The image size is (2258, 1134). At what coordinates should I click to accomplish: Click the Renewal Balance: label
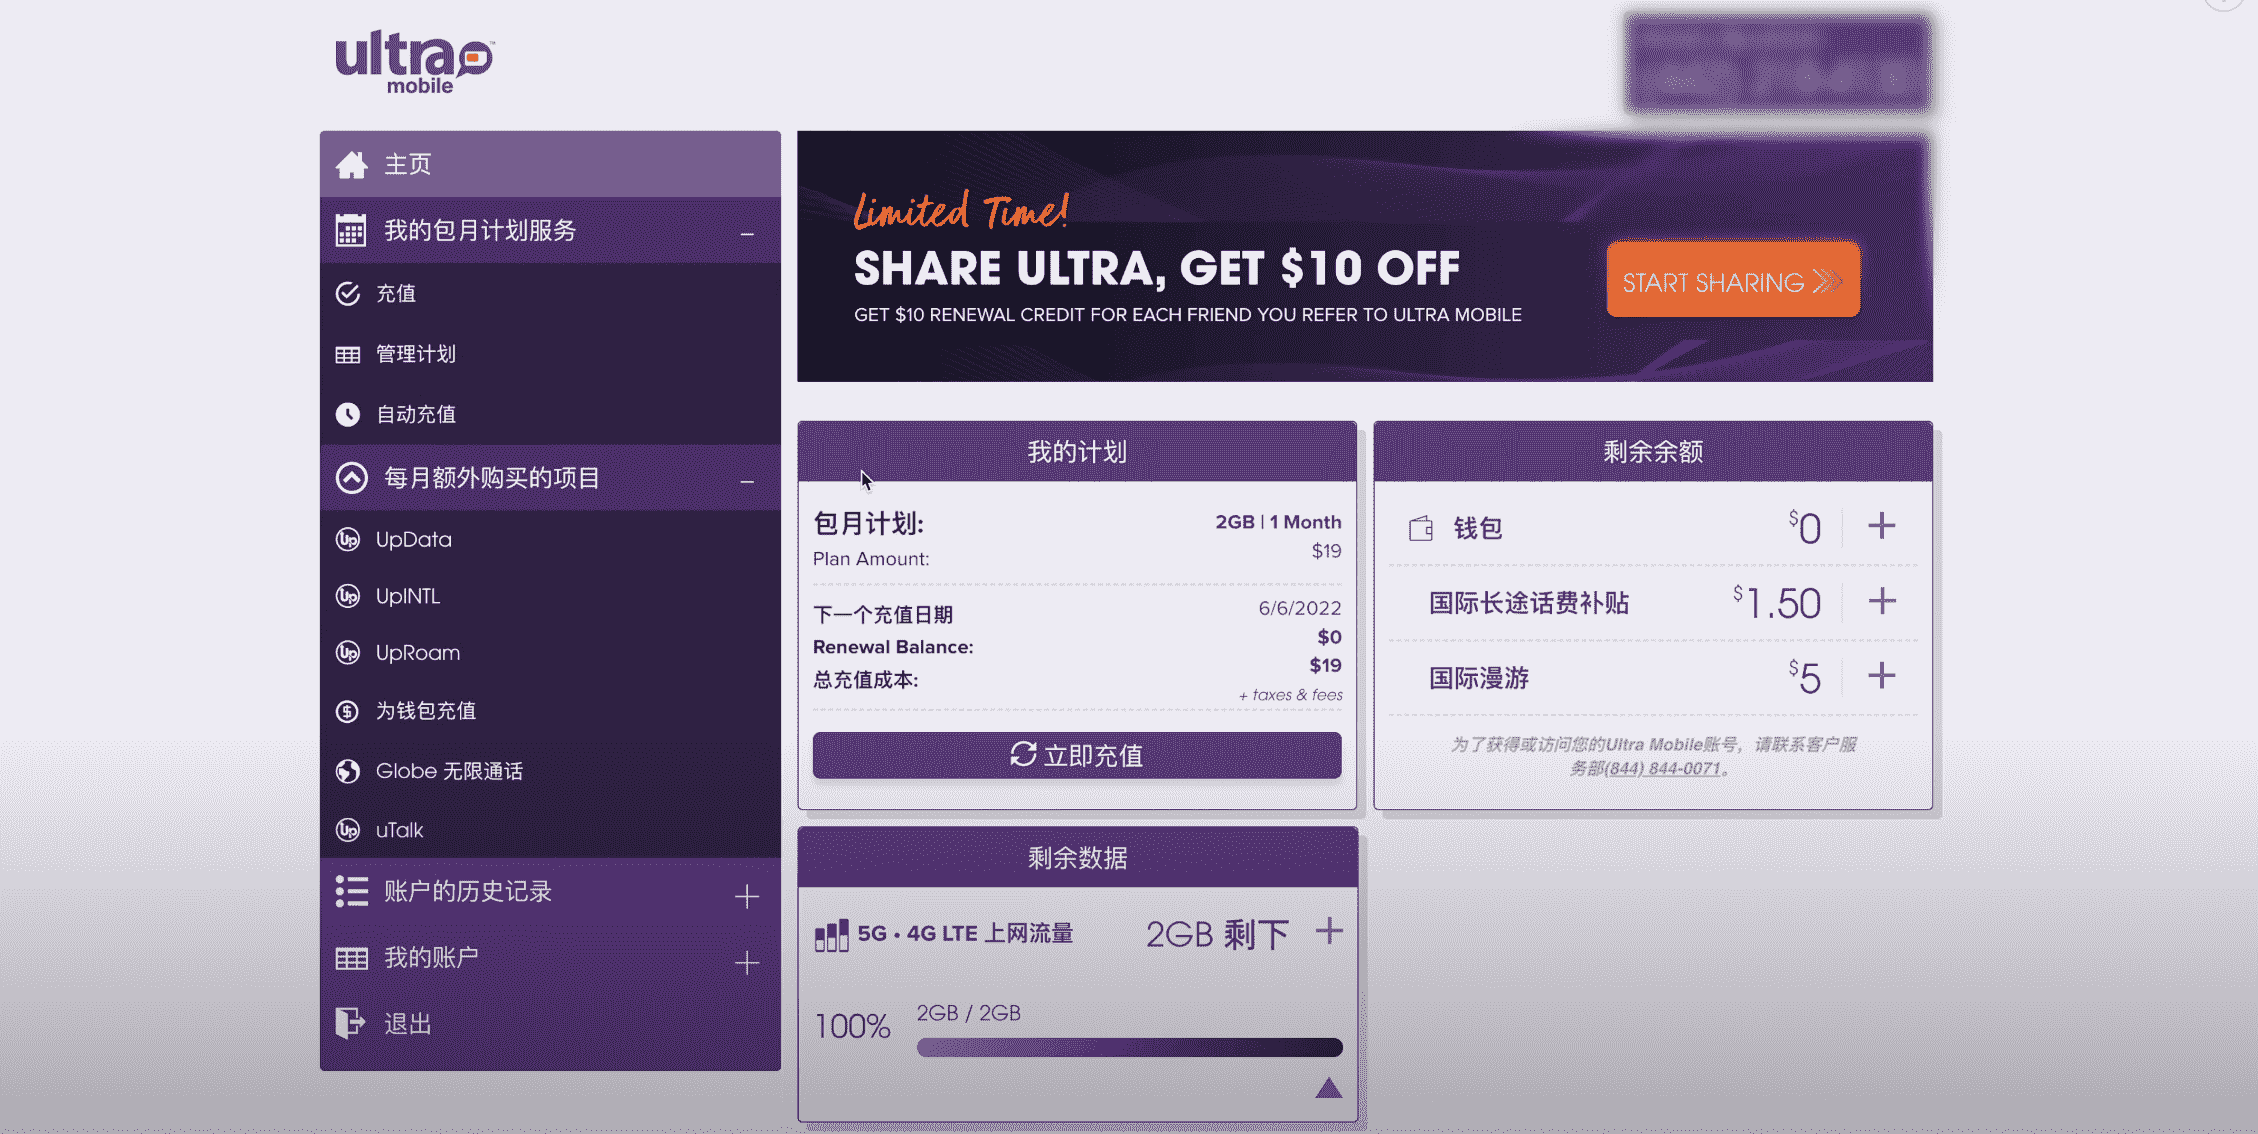tap(893, 647)
